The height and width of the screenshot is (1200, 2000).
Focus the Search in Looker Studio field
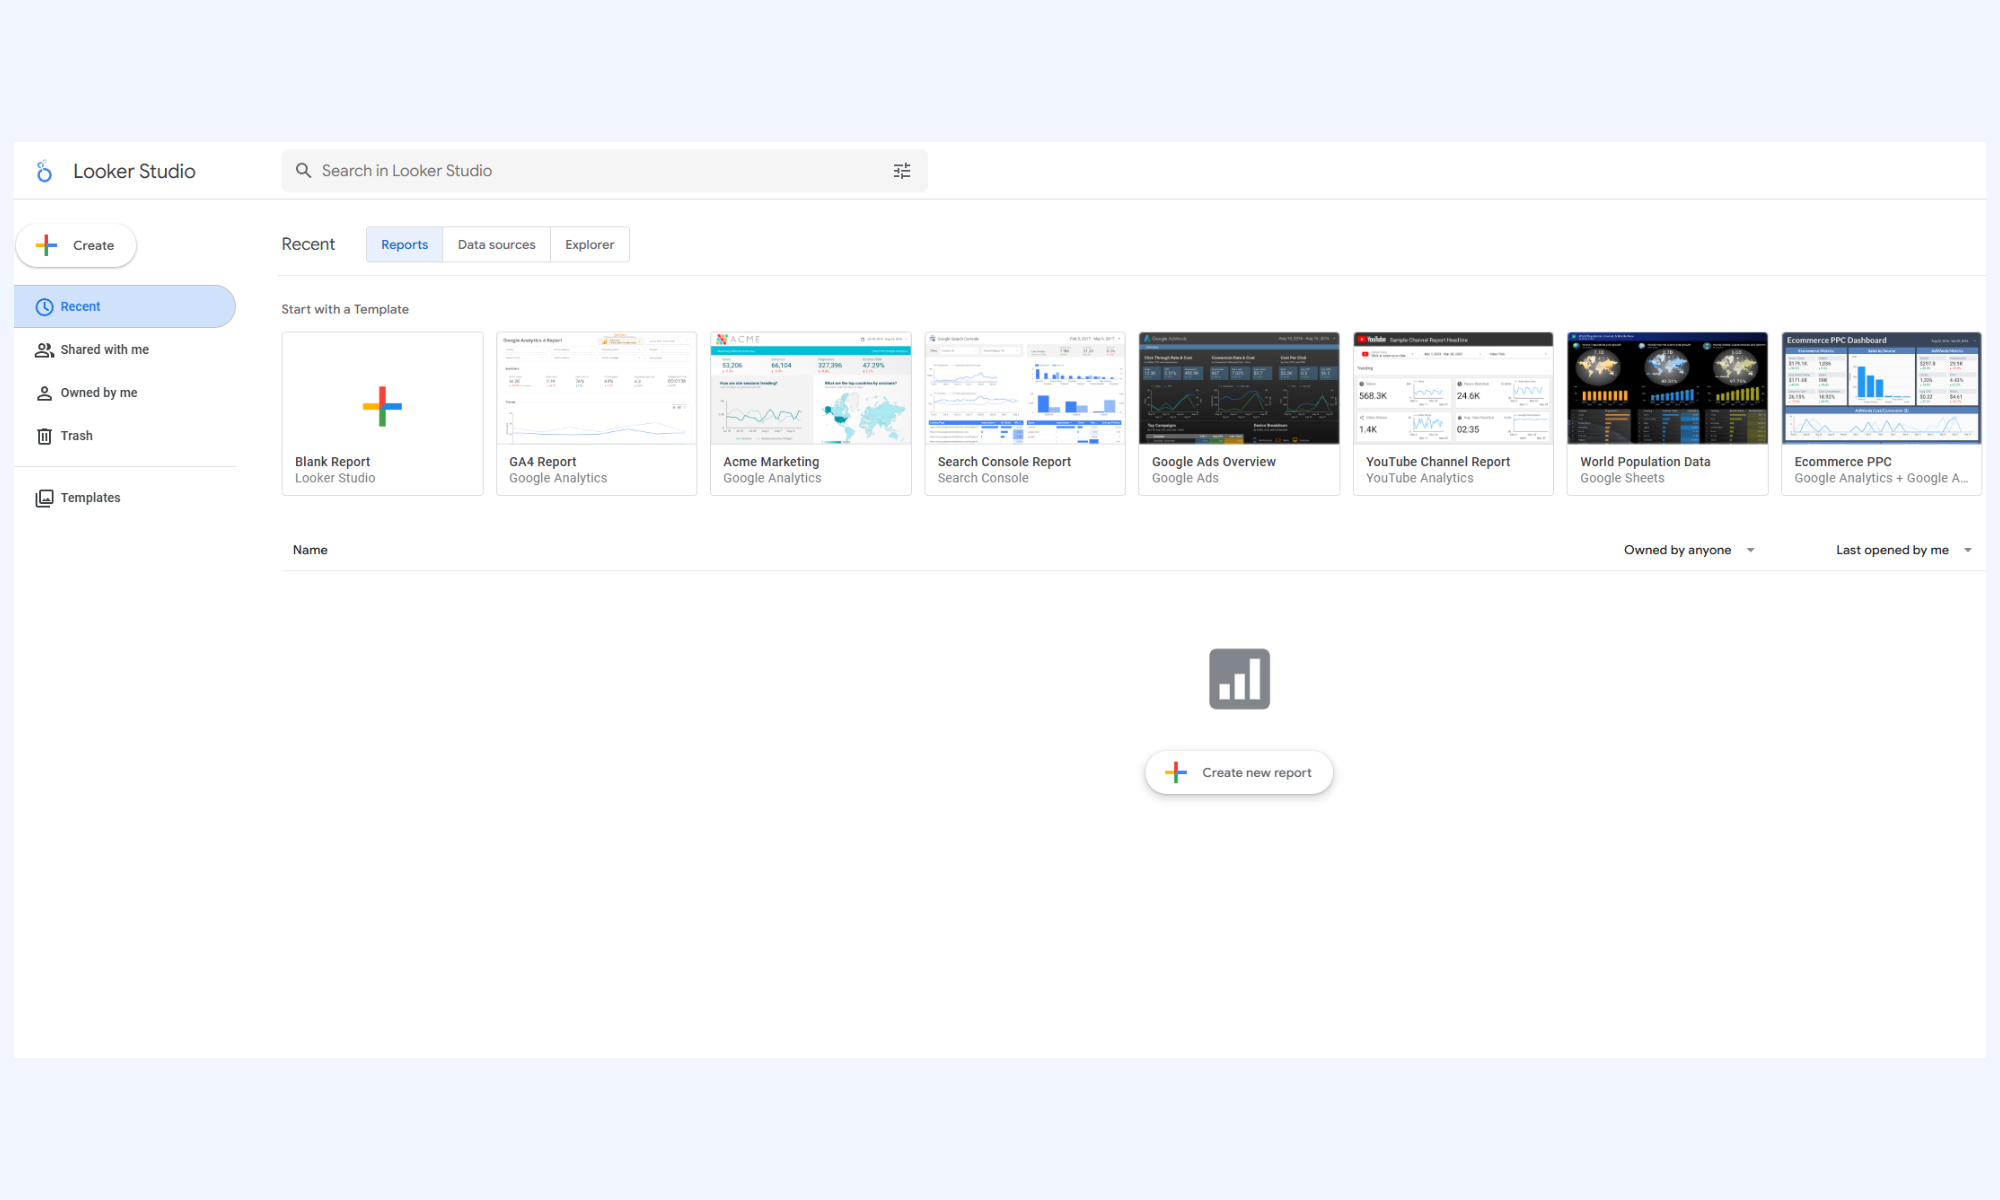pos(604,171)
